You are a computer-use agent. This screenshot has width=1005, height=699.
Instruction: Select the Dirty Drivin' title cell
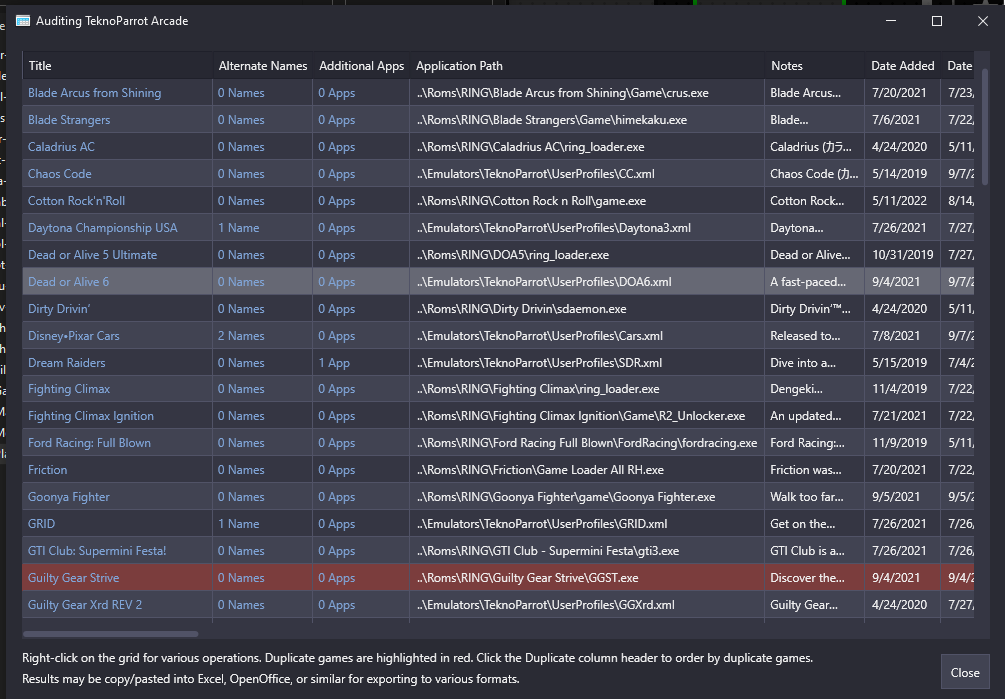(117, 308)
